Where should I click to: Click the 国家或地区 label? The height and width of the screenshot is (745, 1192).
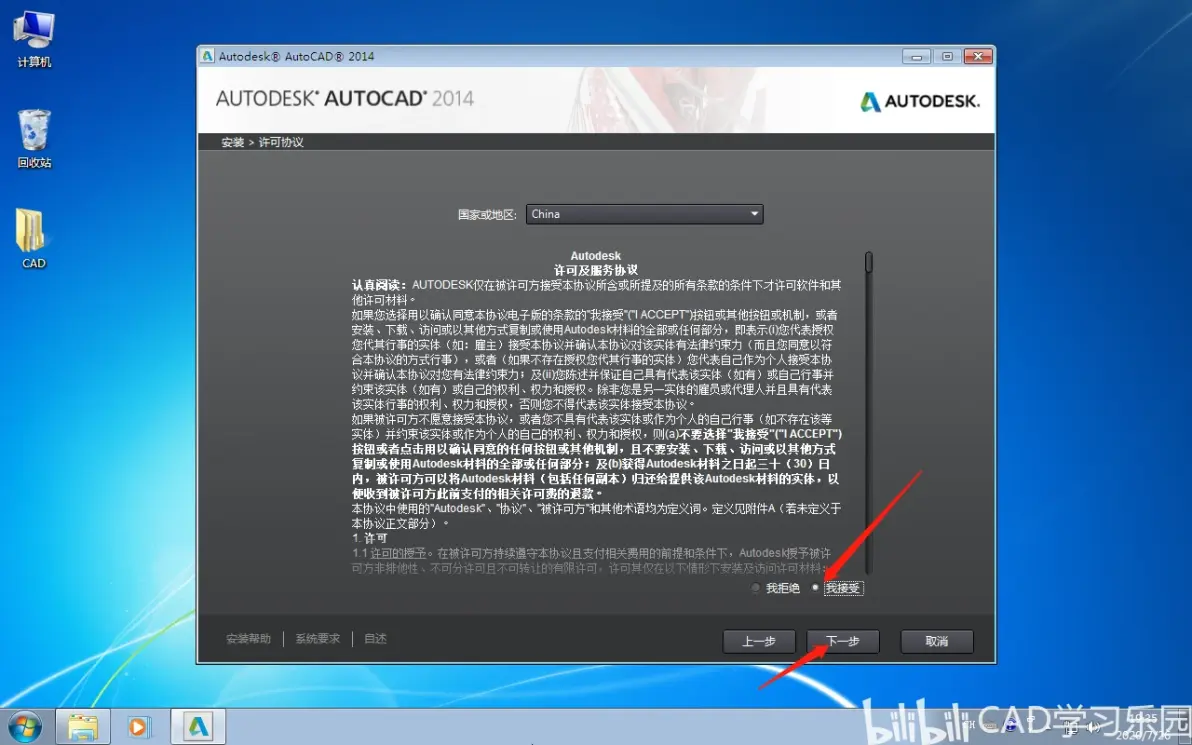[487, 214]
